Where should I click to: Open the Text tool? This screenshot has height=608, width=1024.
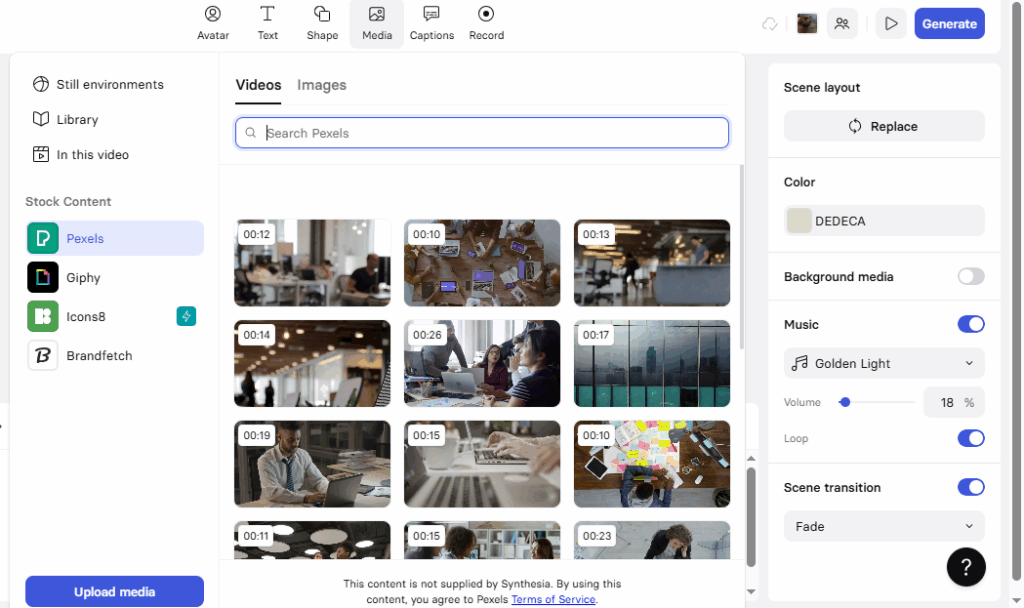pos(267,22)
